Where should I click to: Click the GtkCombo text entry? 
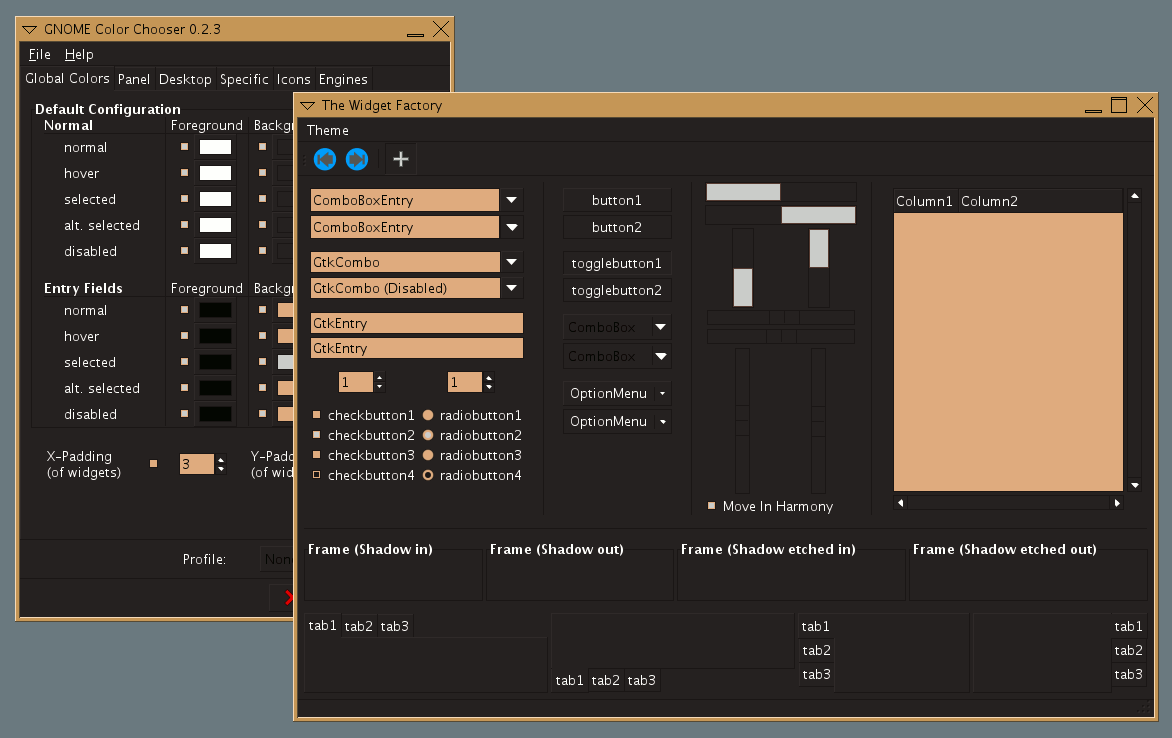tap(405, 262)
